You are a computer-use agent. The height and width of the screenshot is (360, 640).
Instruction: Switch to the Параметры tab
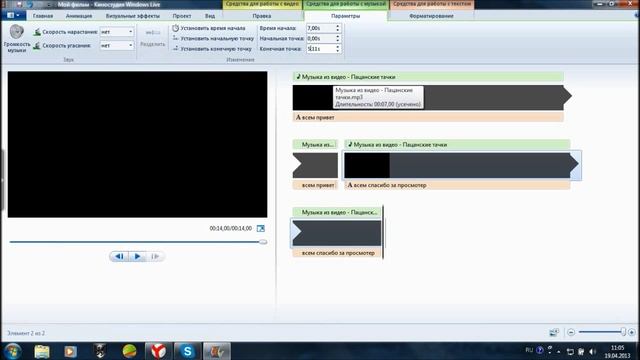[345, 16]
